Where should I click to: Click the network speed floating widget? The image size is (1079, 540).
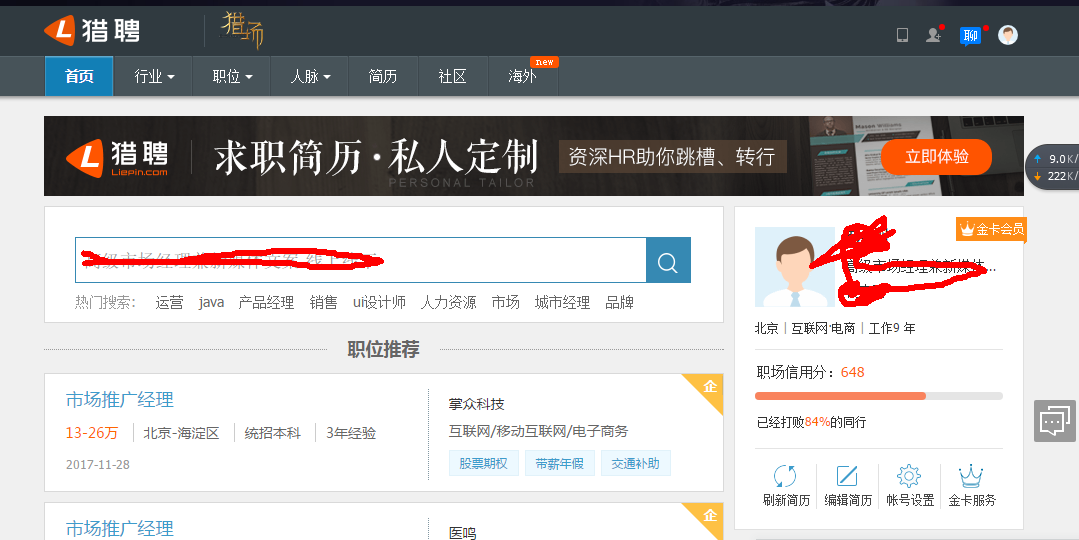pyautogui.click(x=1053, y=167)
